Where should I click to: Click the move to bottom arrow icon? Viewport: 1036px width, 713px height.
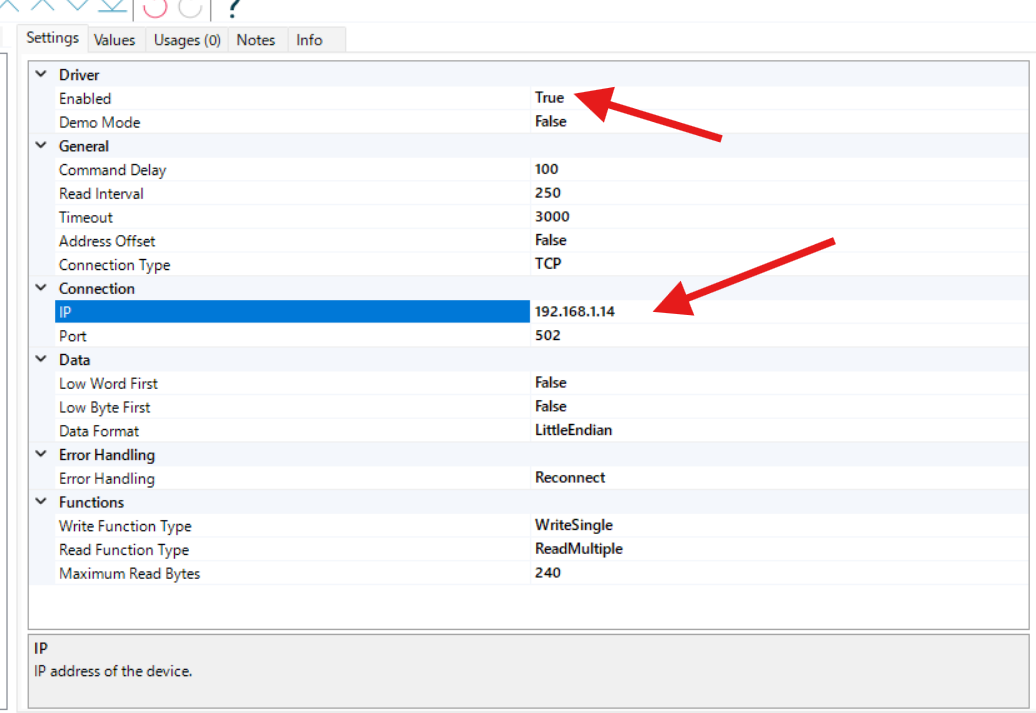(113, 6)
